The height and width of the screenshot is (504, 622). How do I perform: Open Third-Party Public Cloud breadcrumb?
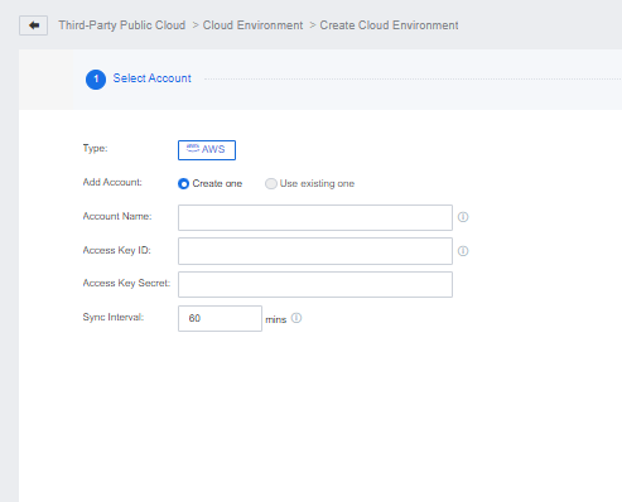coord(122,25)
